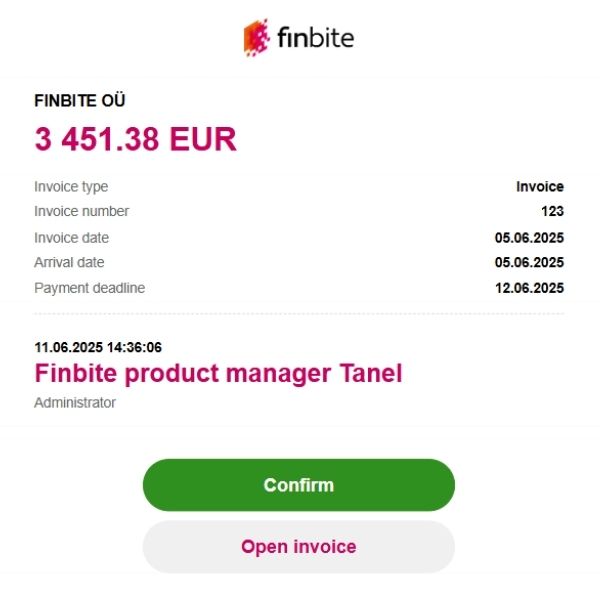600x600 pixels.
Task: Click the Invoice type label
Action: pos(71,187)
